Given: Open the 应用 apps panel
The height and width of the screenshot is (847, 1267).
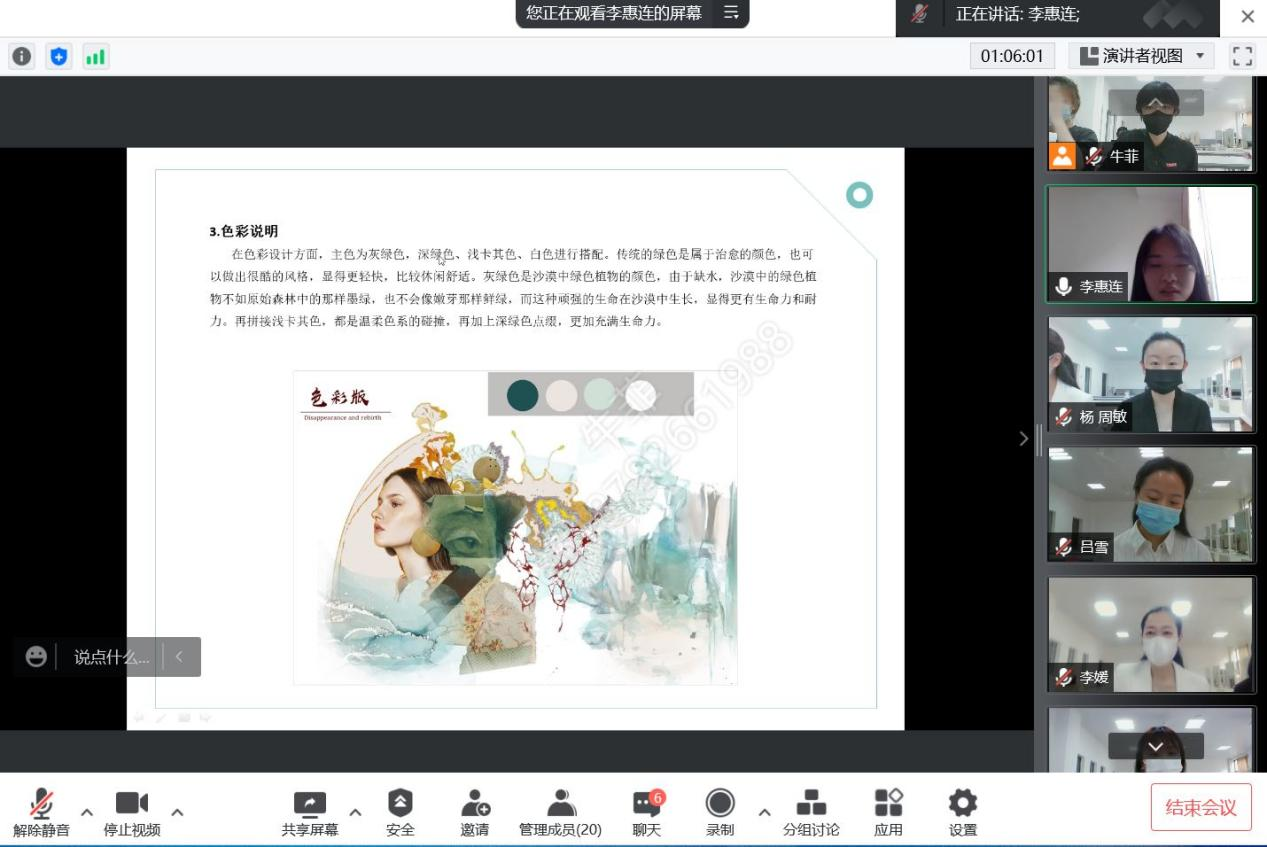Looking at the screenshot, I should tap(888, 812).
